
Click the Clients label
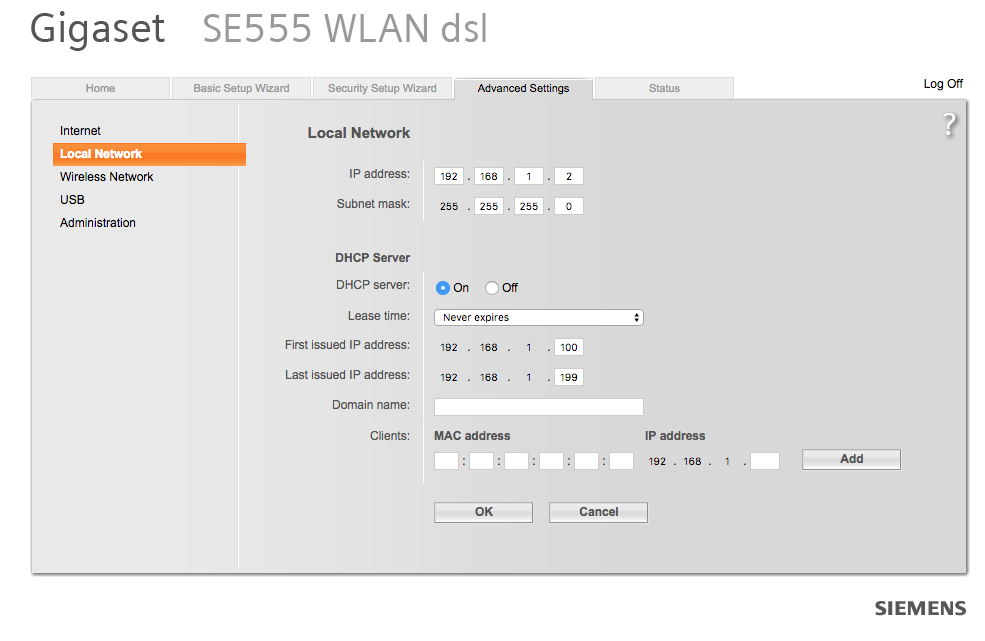[x=389, y=436]
